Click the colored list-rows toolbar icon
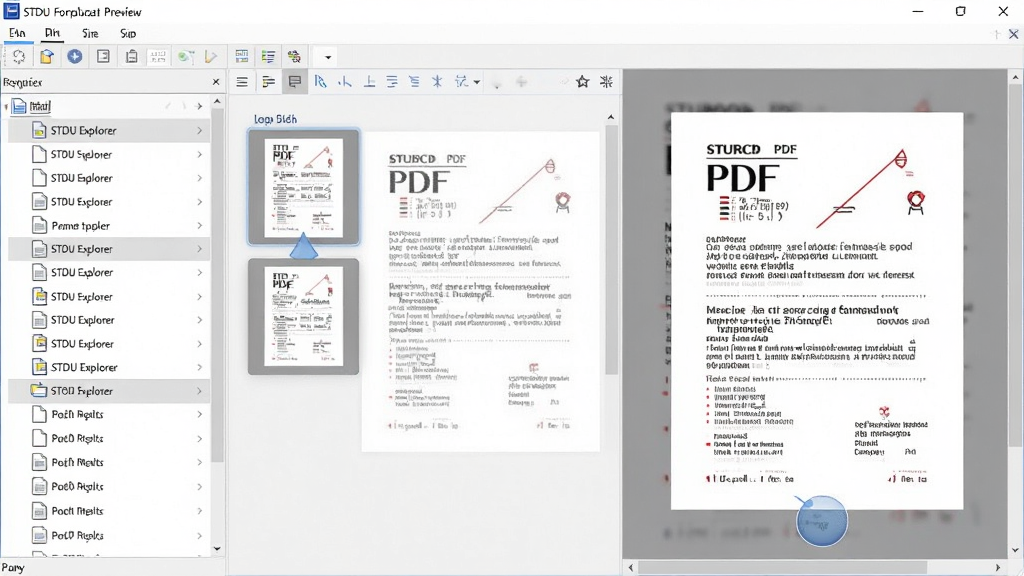The image size is (1024, 576). point(268,57)
